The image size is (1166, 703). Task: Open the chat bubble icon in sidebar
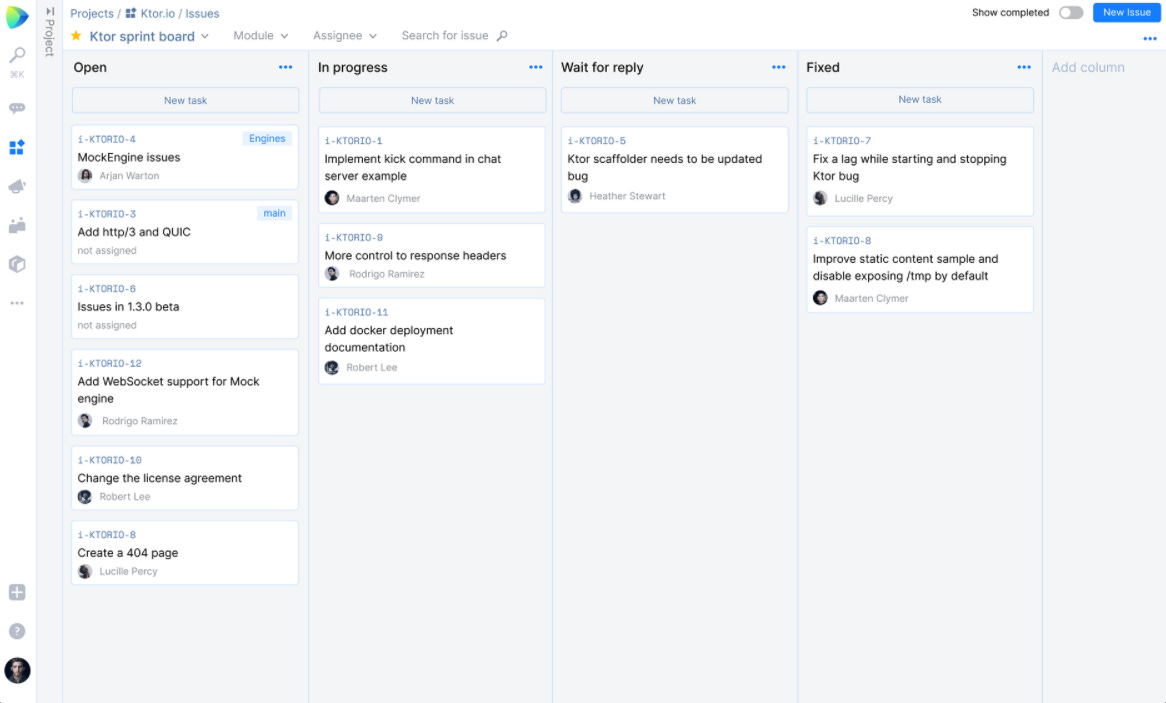pyautogui.click(x=17, y=109)
